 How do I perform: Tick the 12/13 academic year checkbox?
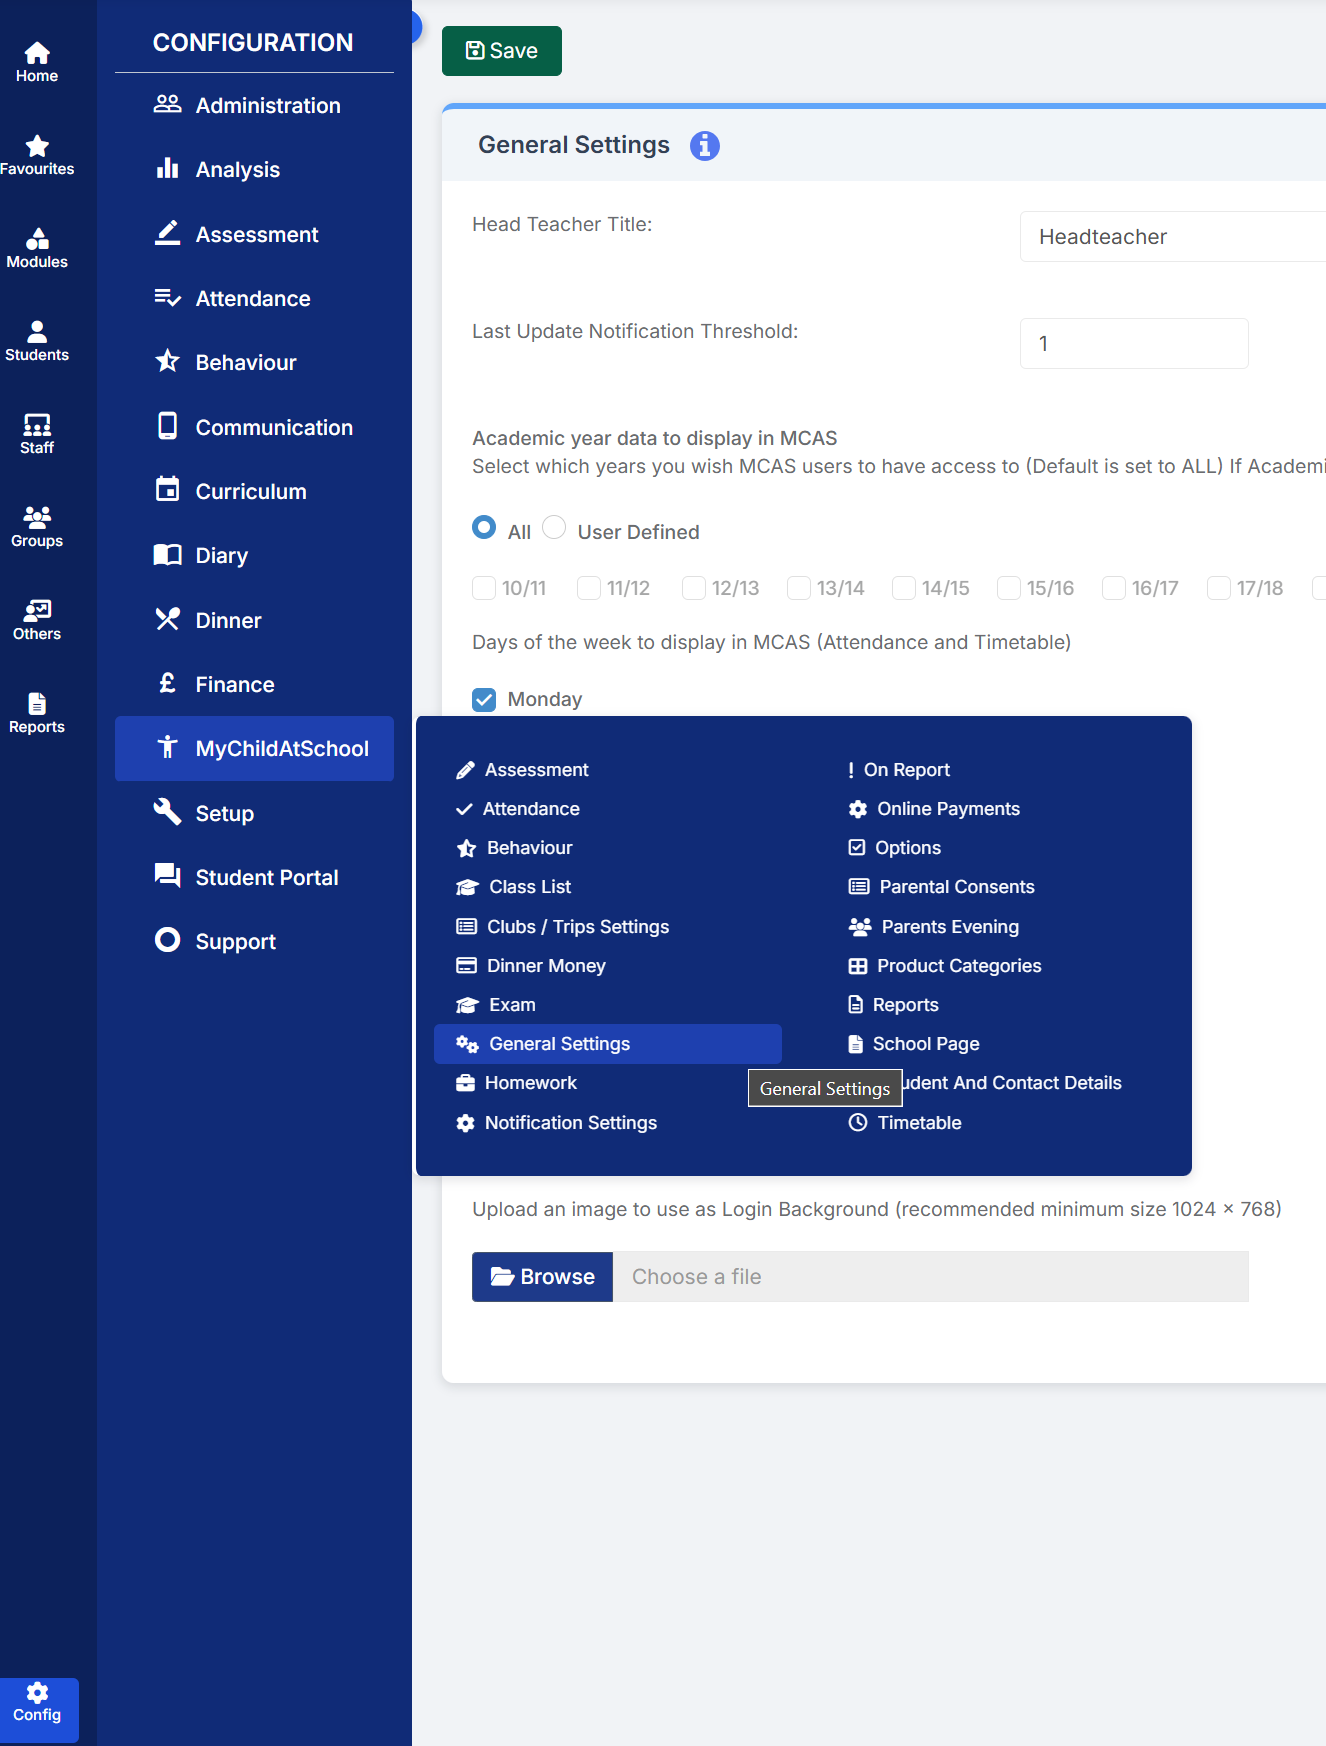(693, 588)
